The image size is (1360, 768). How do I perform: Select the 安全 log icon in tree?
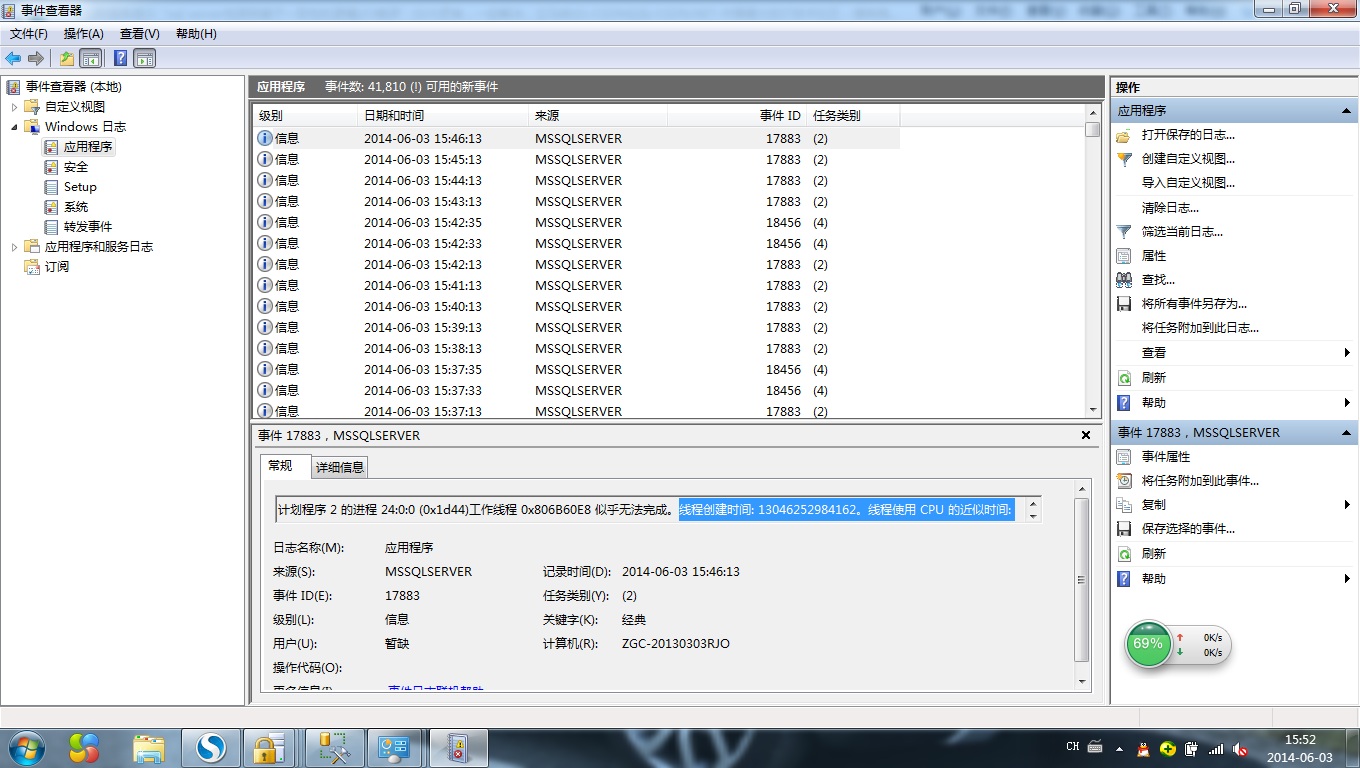52,167
